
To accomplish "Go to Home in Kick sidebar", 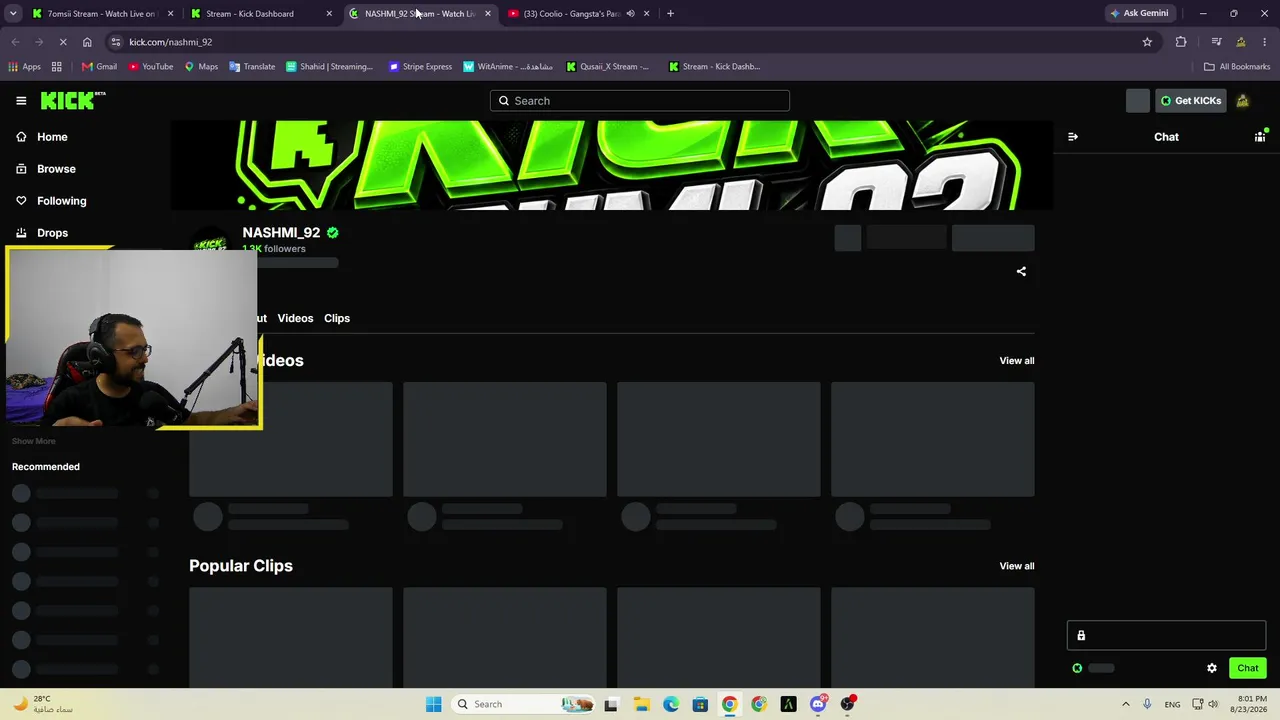I will click(42, 137).
